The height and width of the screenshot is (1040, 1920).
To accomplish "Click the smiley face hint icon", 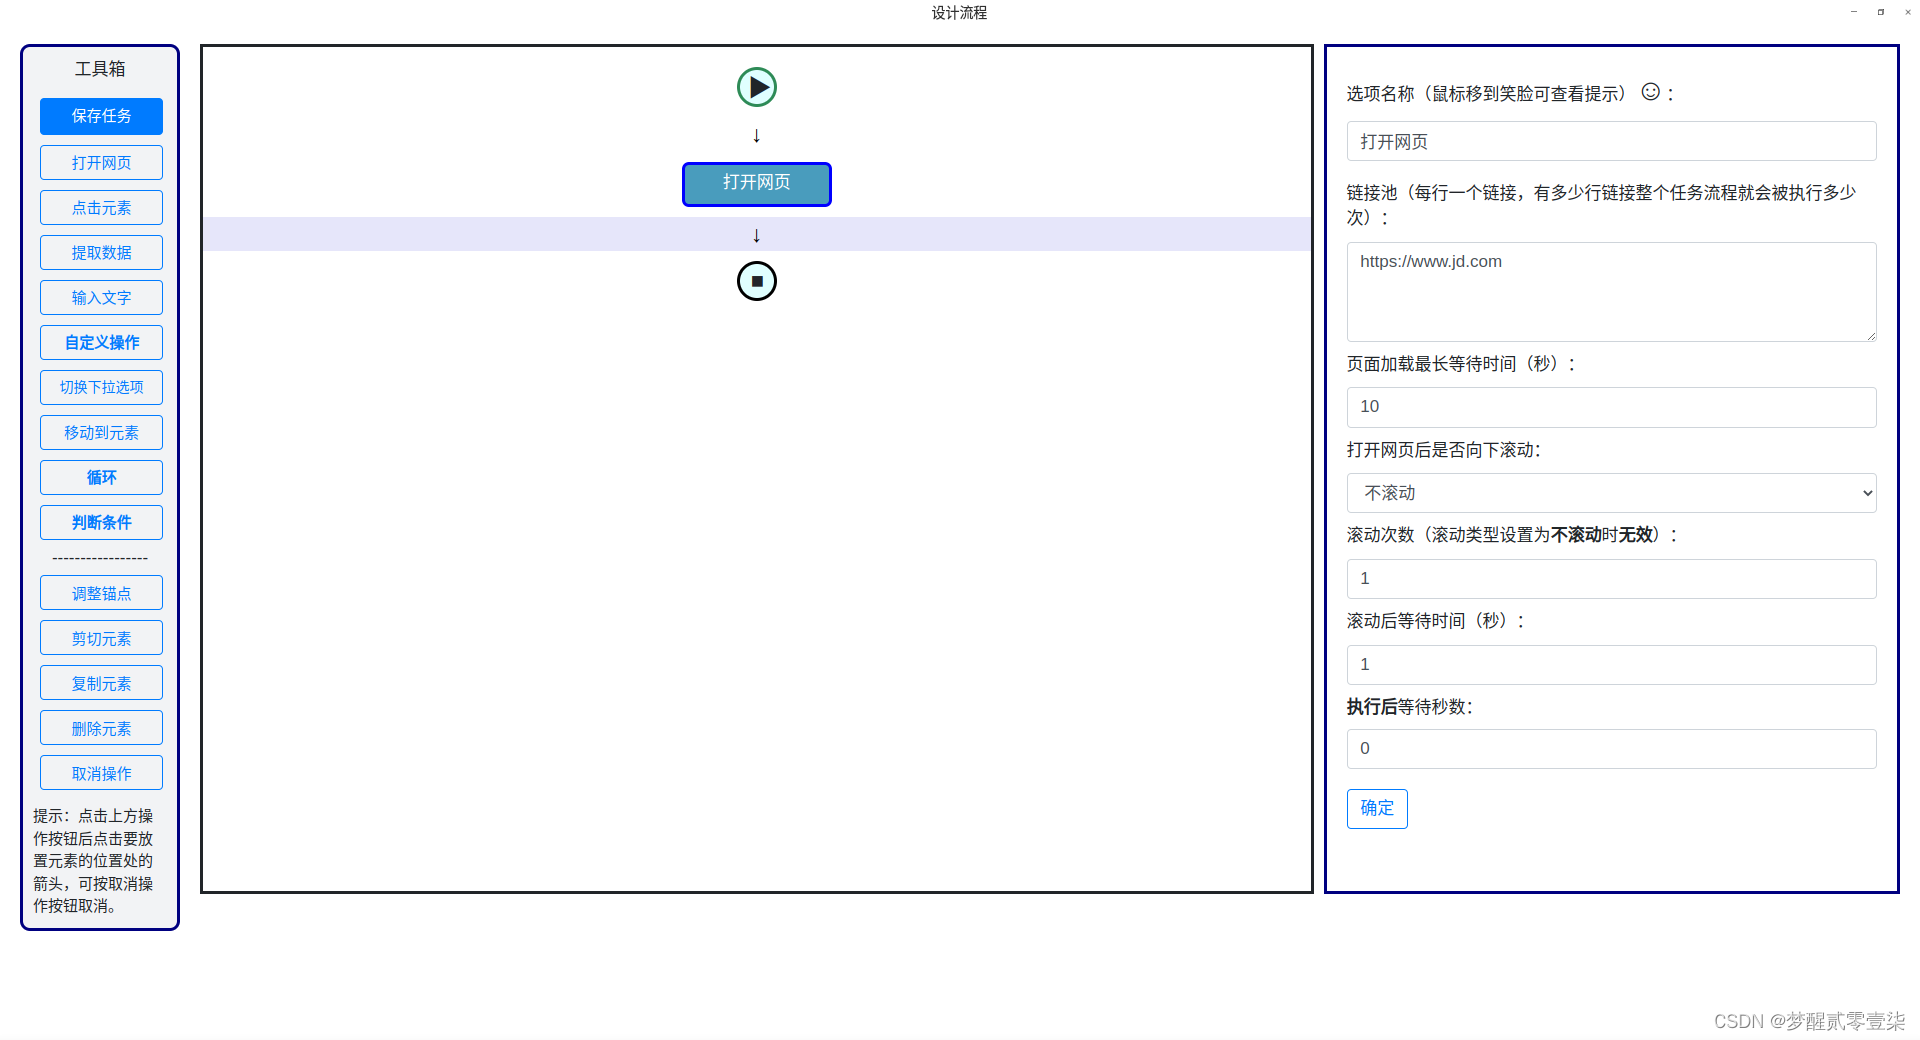I will click(x=1651, y=92).
